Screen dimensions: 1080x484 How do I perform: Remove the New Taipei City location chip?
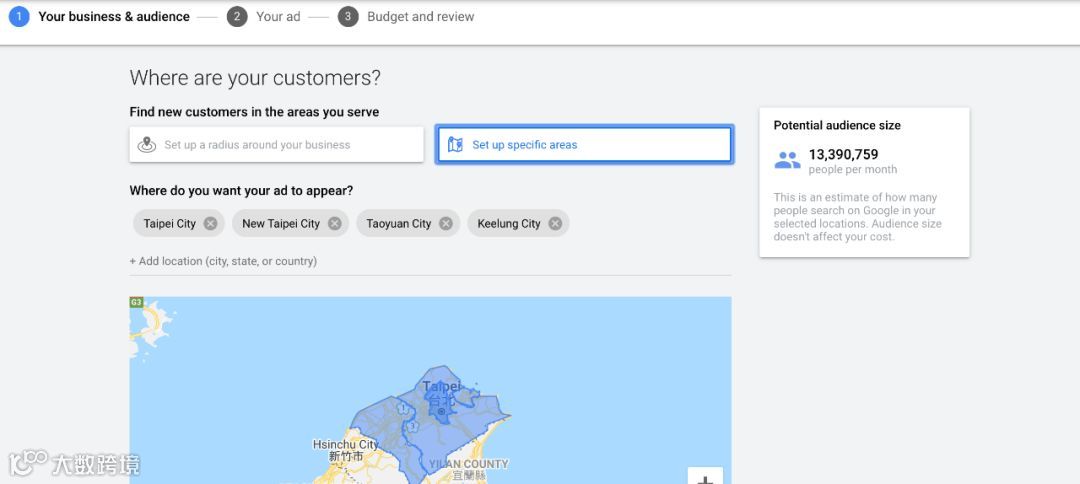[x=335, y=224]
